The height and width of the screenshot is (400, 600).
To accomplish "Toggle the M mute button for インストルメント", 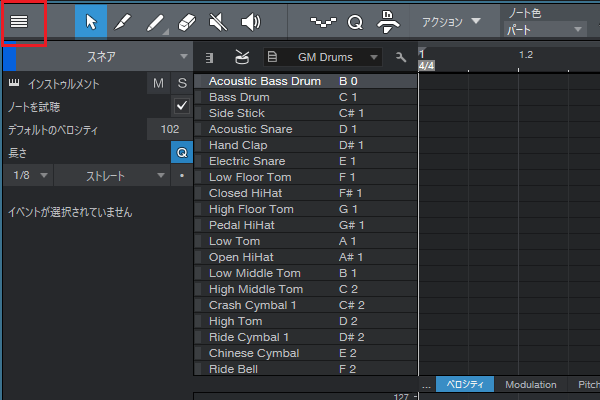I will [158, 82].
